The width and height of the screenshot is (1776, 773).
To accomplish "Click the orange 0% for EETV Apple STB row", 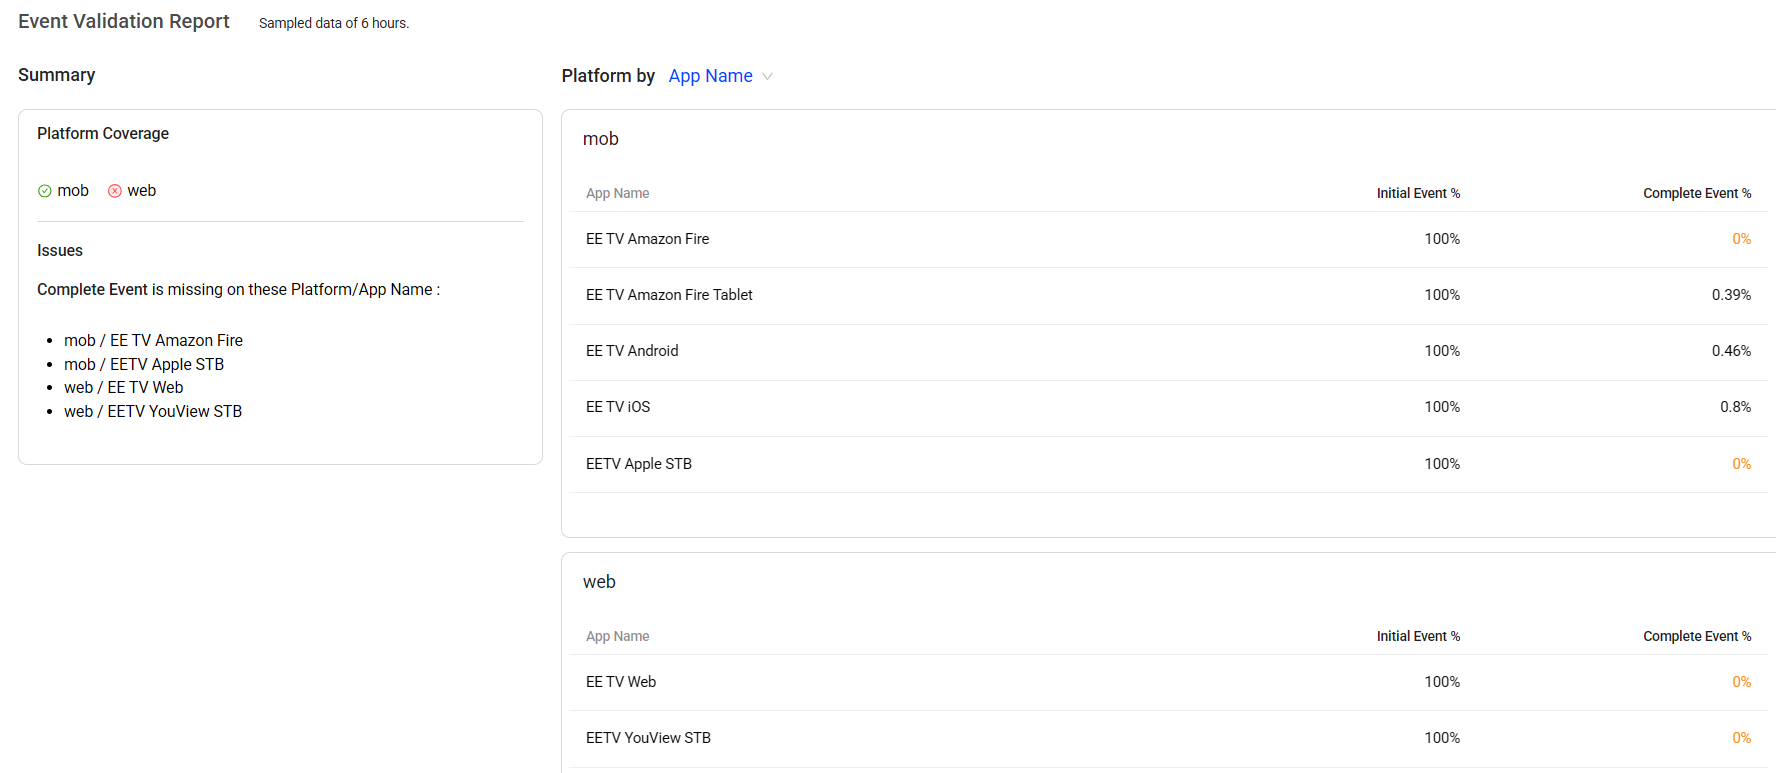I will click(x=1742, y=464).
